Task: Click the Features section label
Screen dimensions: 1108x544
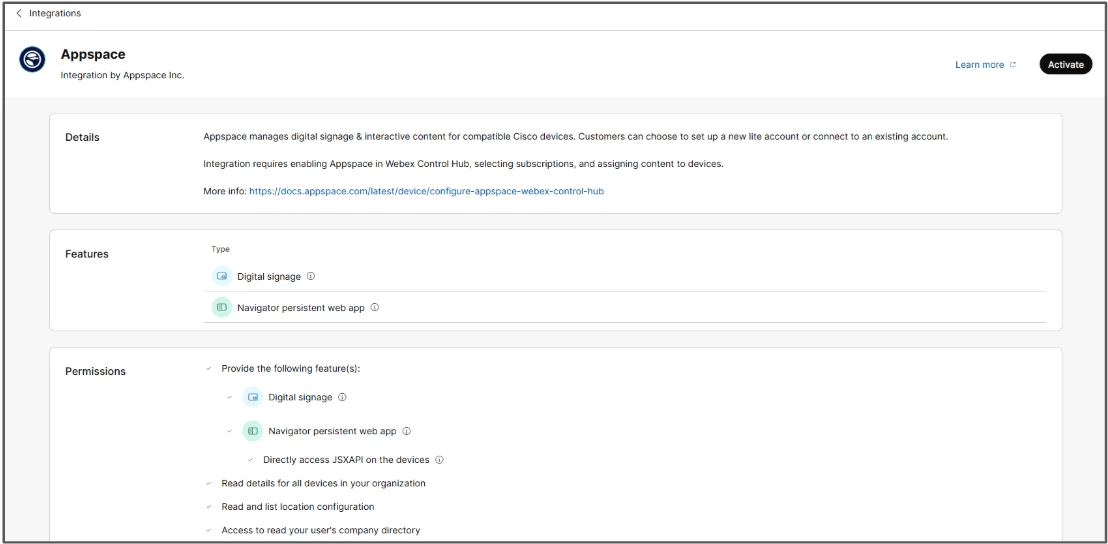Action: (x=87, y=254)
